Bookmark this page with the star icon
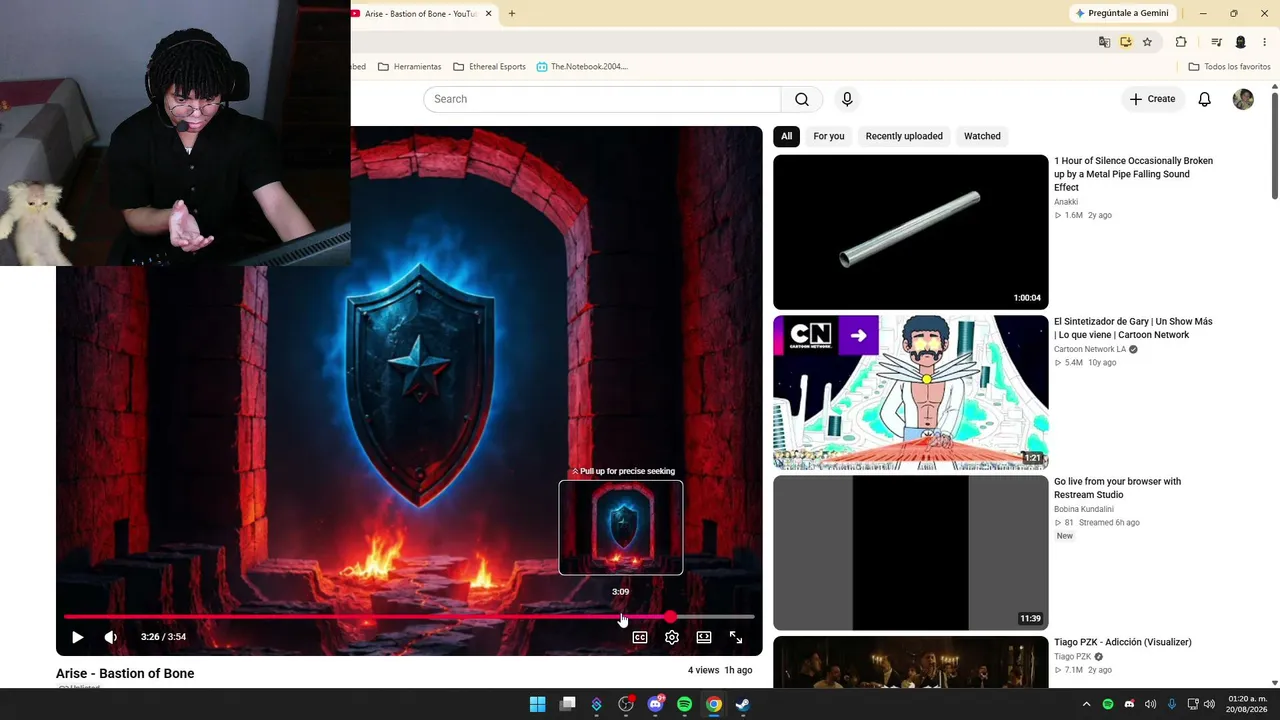 pos(1147,42)
